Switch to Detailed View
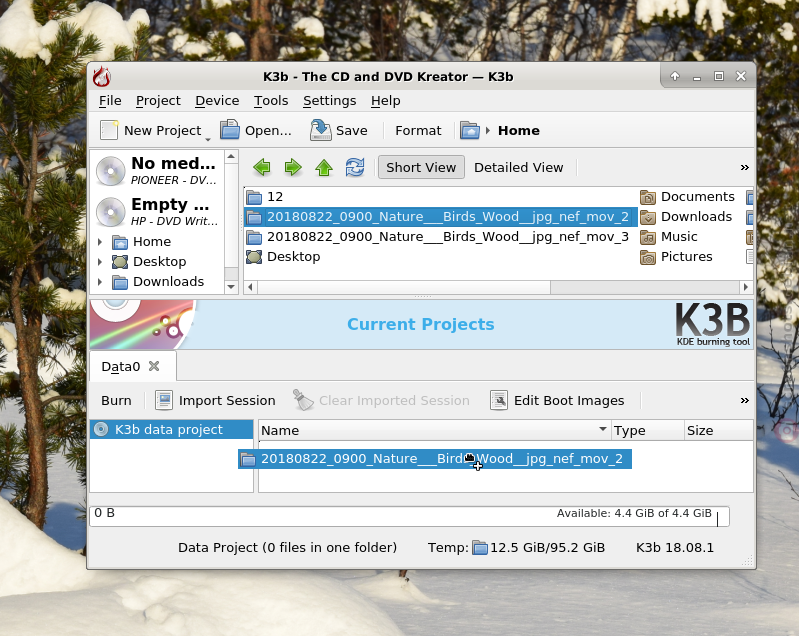 (518, 167)
